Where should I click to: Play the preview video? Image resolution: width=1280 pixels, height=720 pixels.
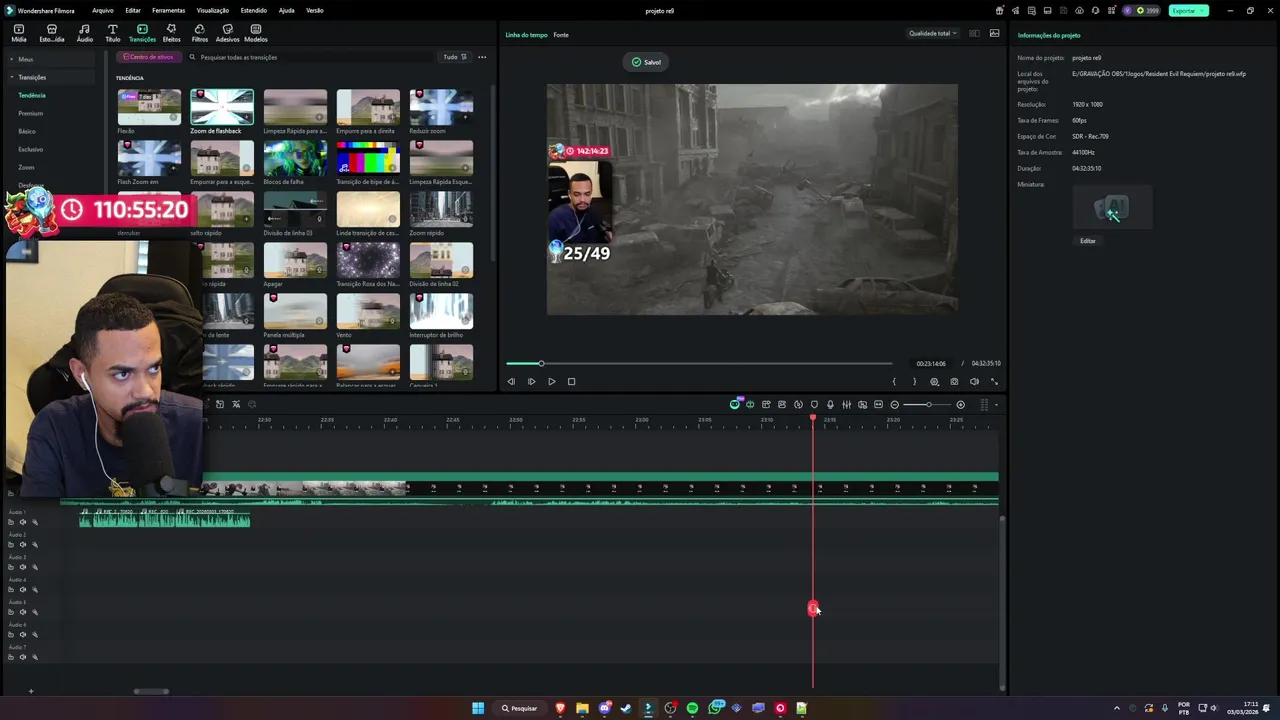click(551, 381)
